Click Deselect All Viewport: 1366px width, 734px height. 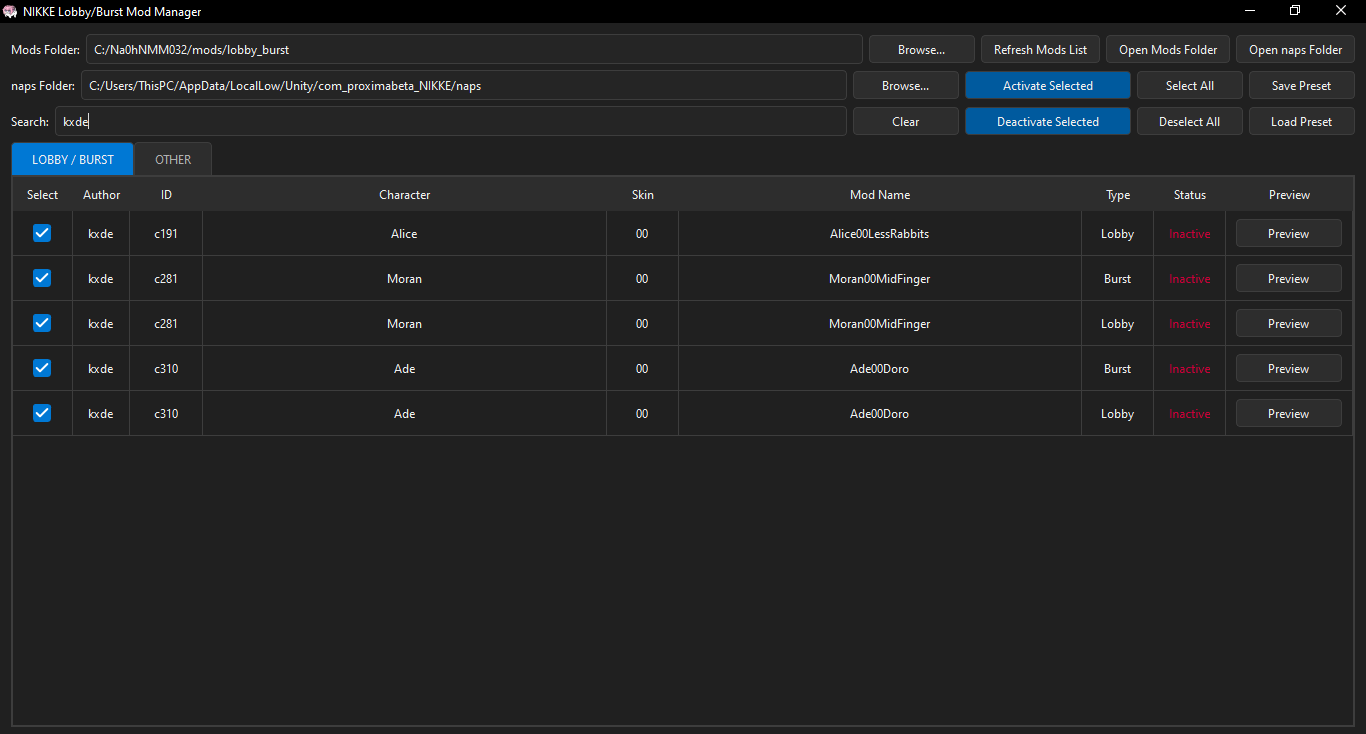tap(1189, 120)
